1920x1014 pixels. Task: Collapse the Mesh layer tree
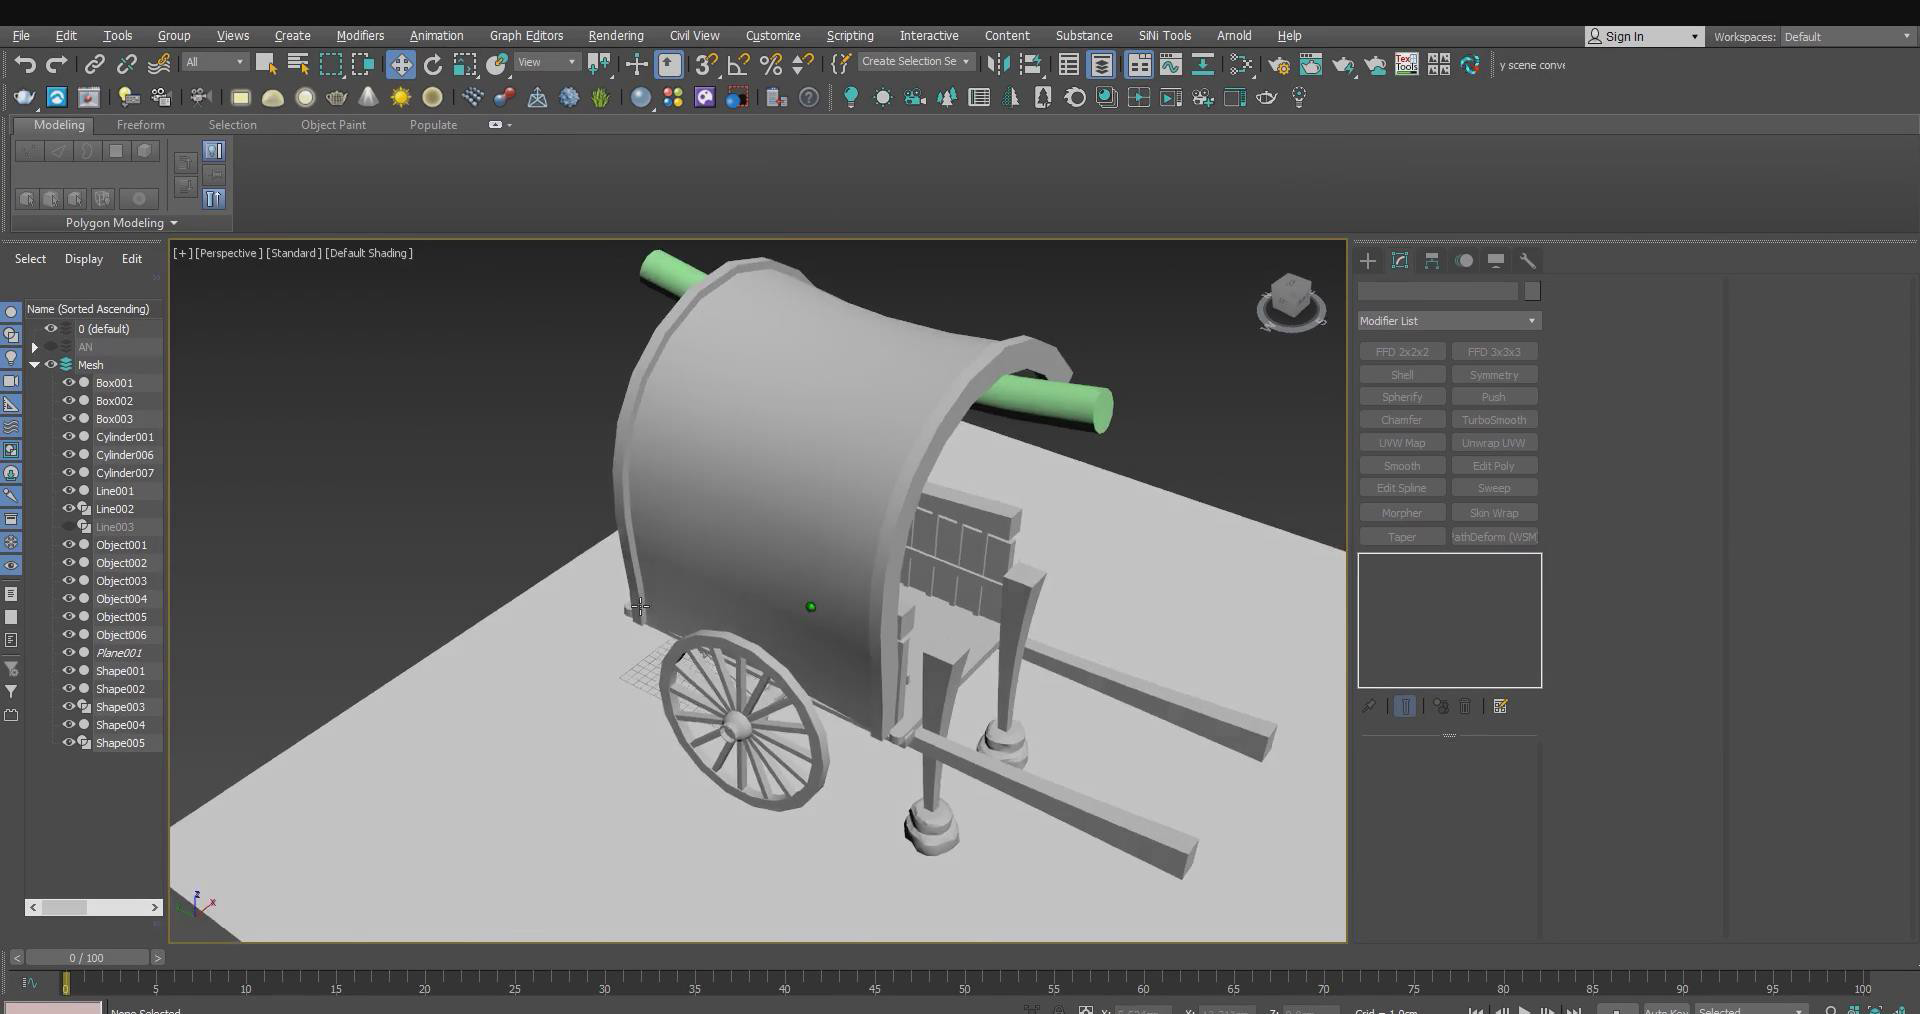pyautogui.click(x=34, y=365)
